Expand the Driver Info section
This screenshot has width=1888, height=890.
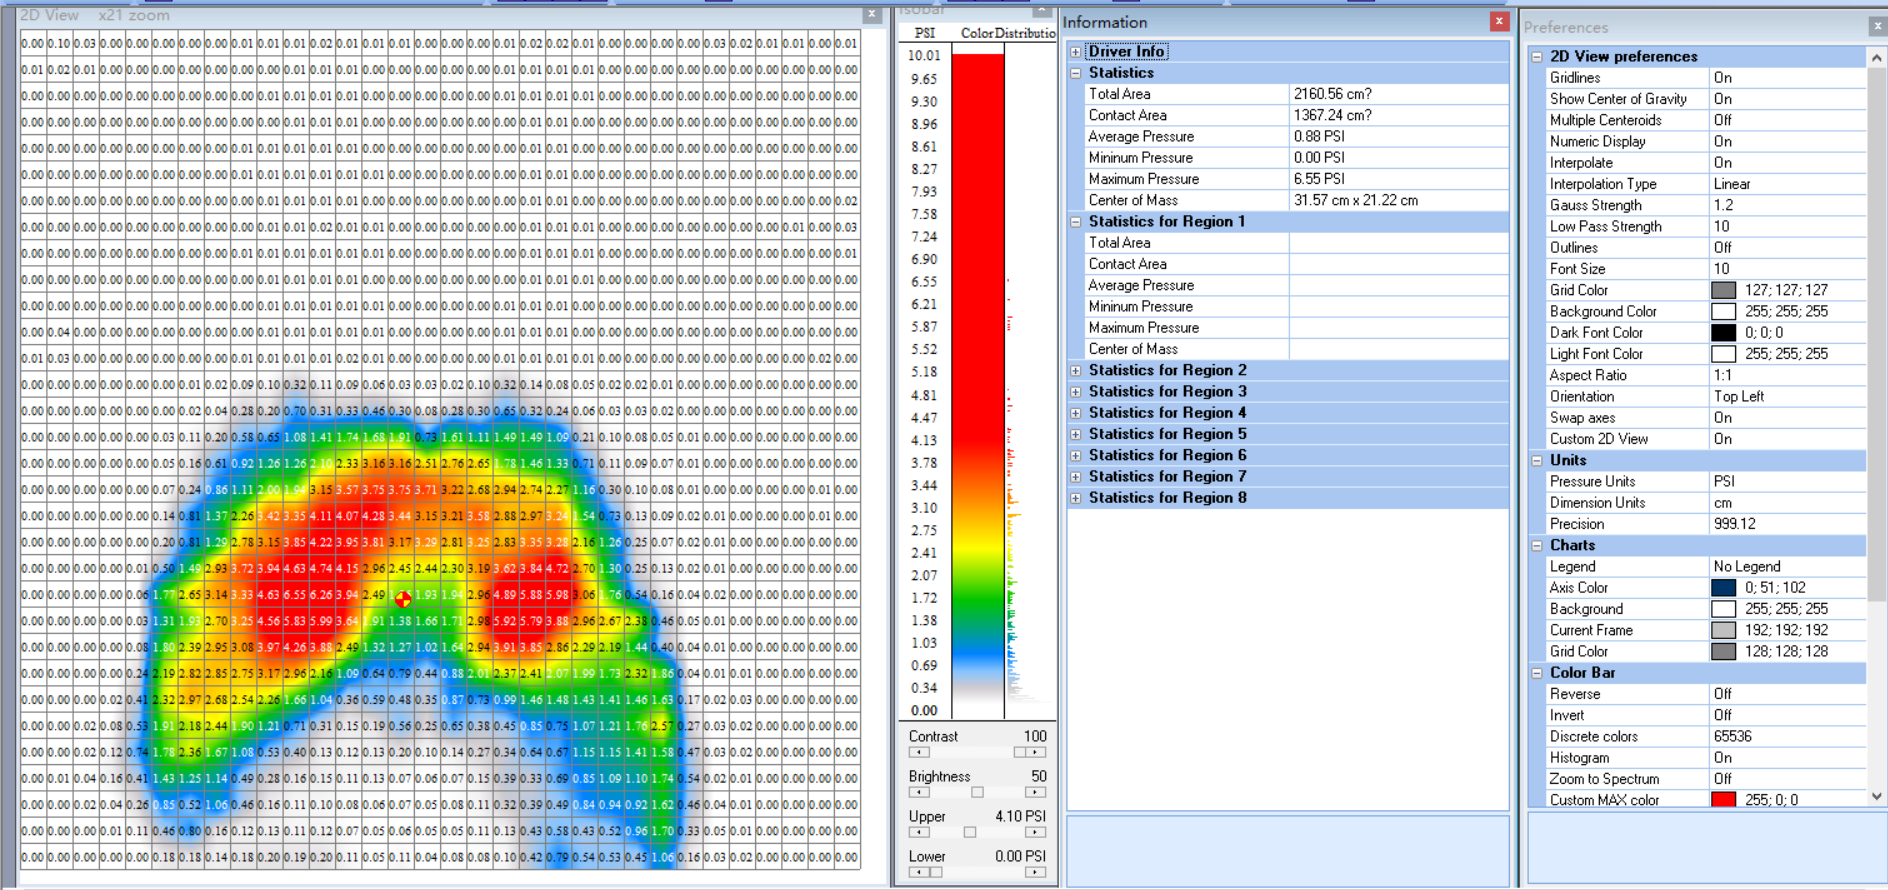coord(1076,52)
